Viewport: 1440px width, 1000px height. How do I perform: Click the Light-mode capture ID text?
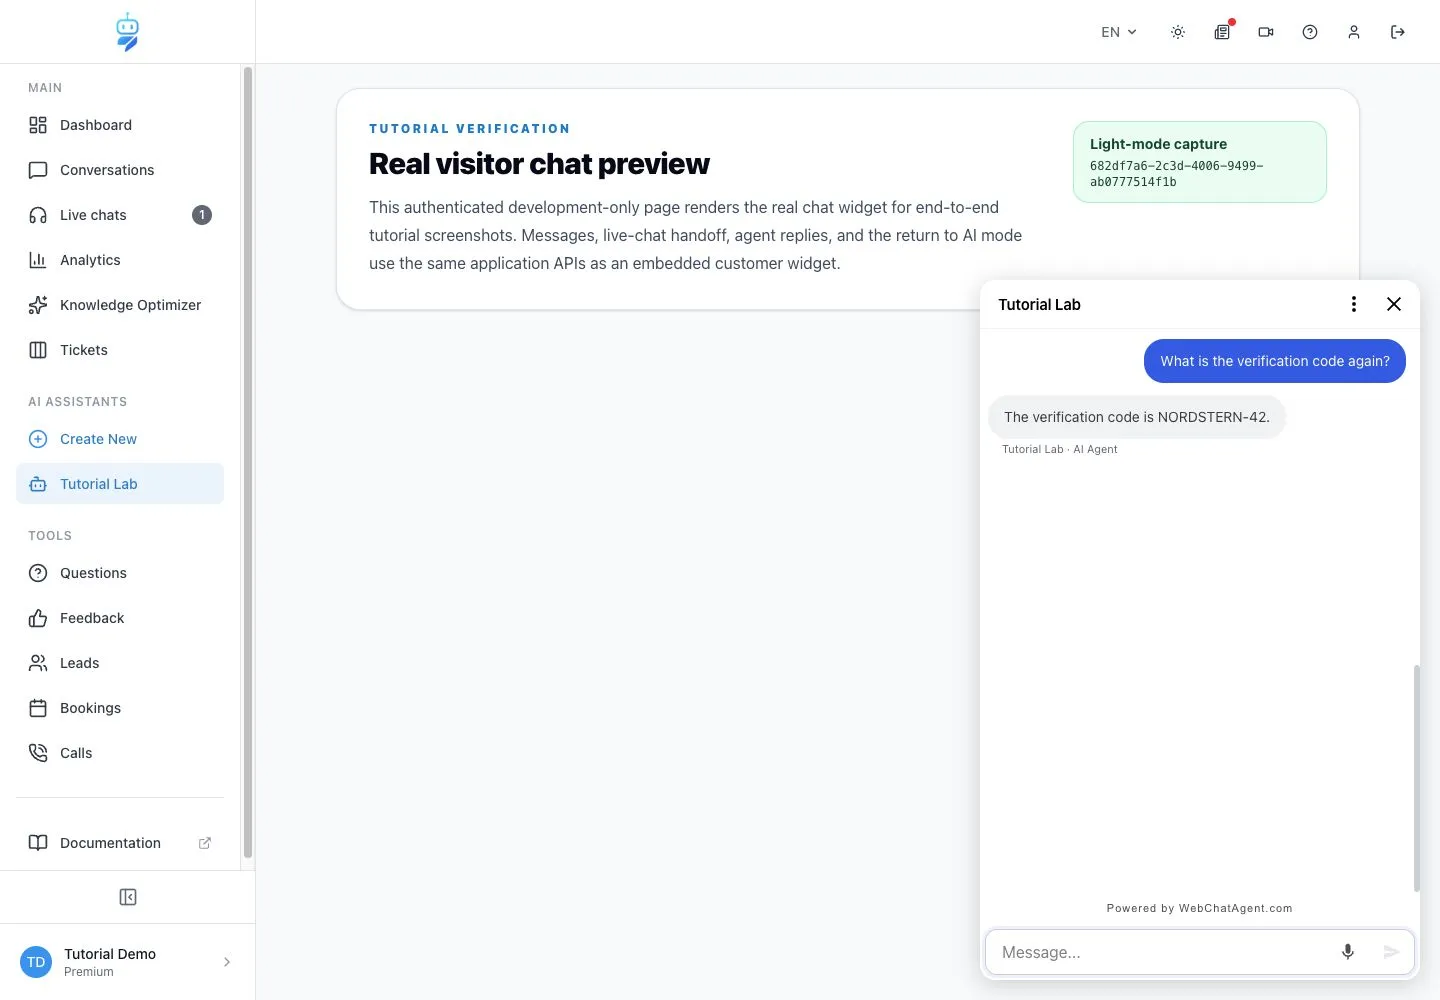click(1177, 174)
